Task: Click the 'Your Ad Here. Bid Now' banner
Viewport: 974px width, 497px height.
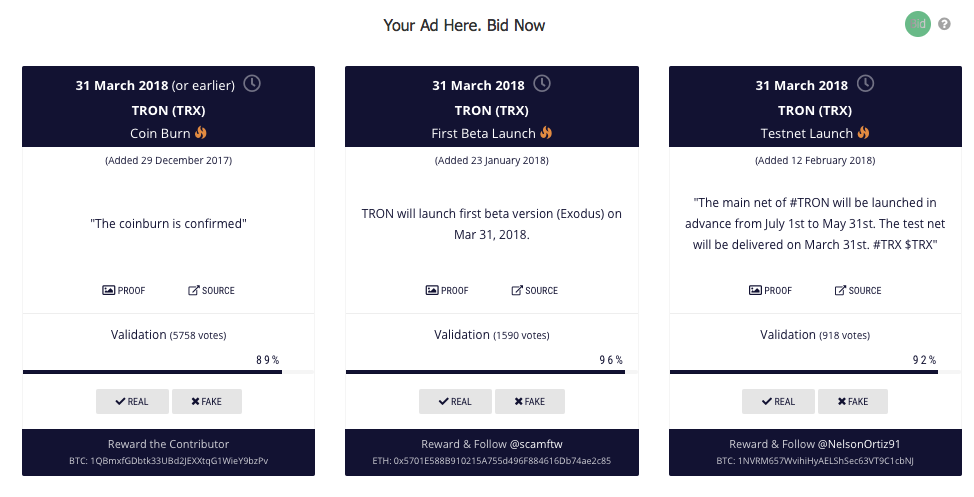Action: 464,25
